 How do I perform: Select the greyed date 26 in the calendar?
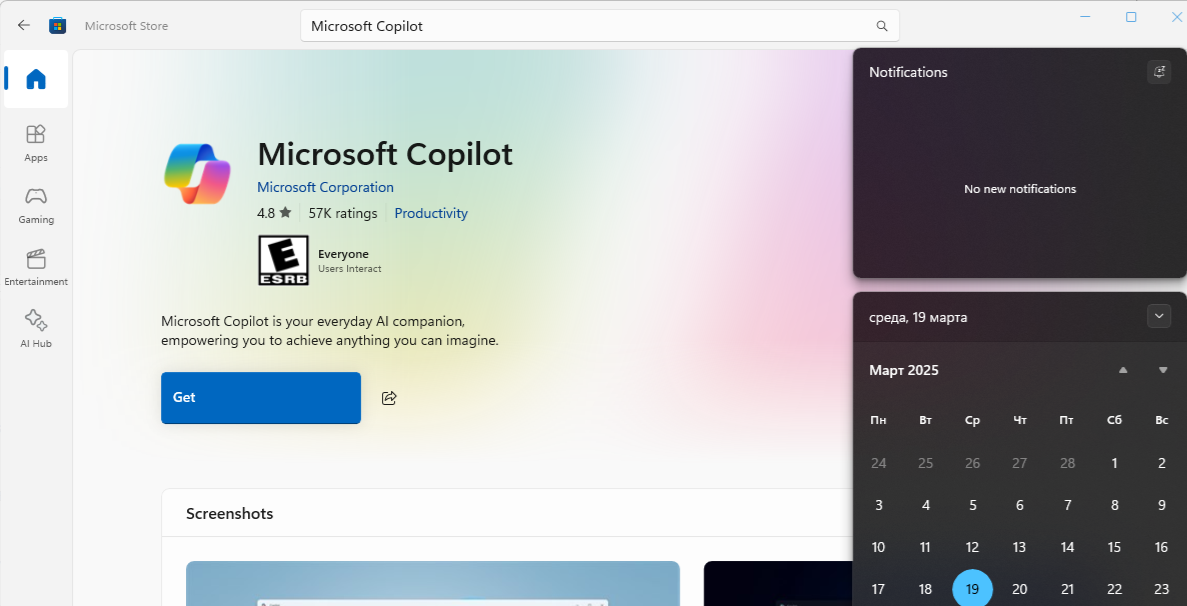[973, 463]
